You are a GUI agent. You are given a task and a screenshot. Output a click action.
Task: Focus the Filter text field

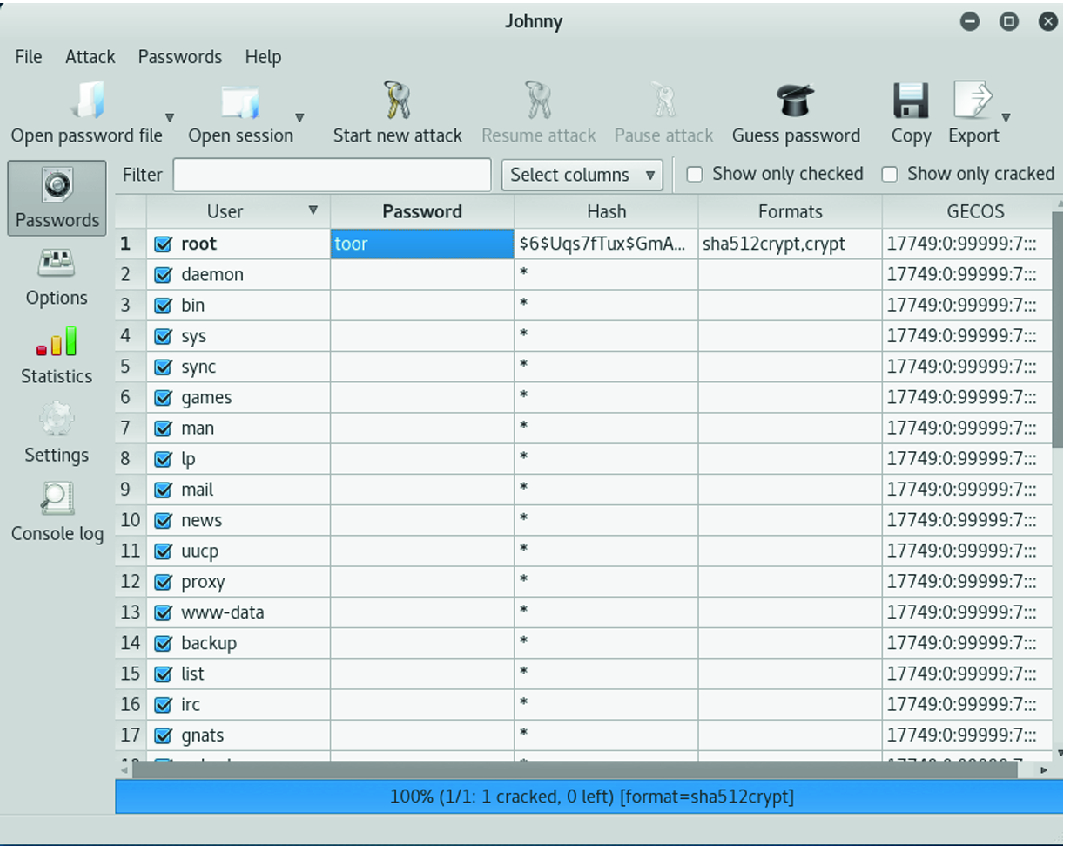332,175
